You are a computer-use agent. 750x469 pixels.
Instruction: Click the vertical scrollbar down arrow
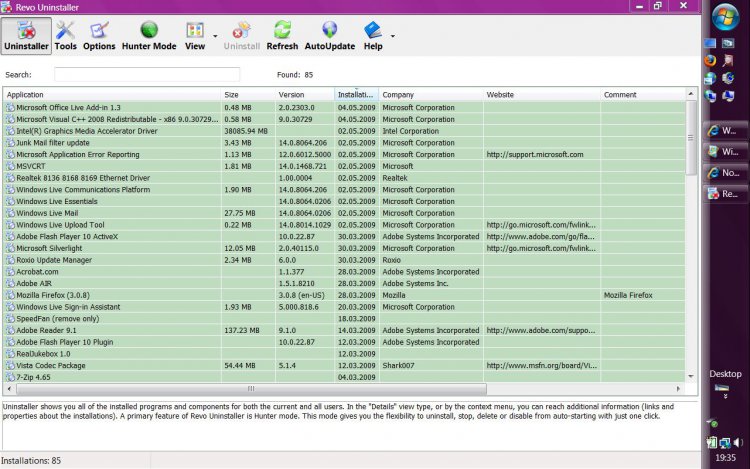pyautogui.click(x=691, y=376)
